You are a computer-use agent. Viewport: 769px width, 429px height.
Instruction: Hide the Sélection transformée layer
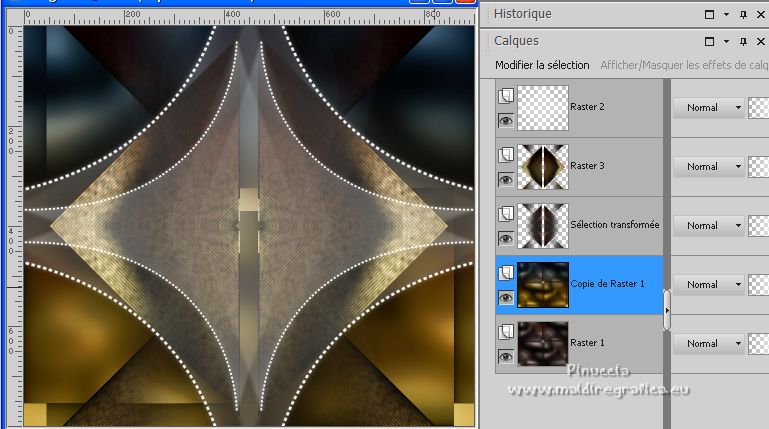[x=506, y=239]
